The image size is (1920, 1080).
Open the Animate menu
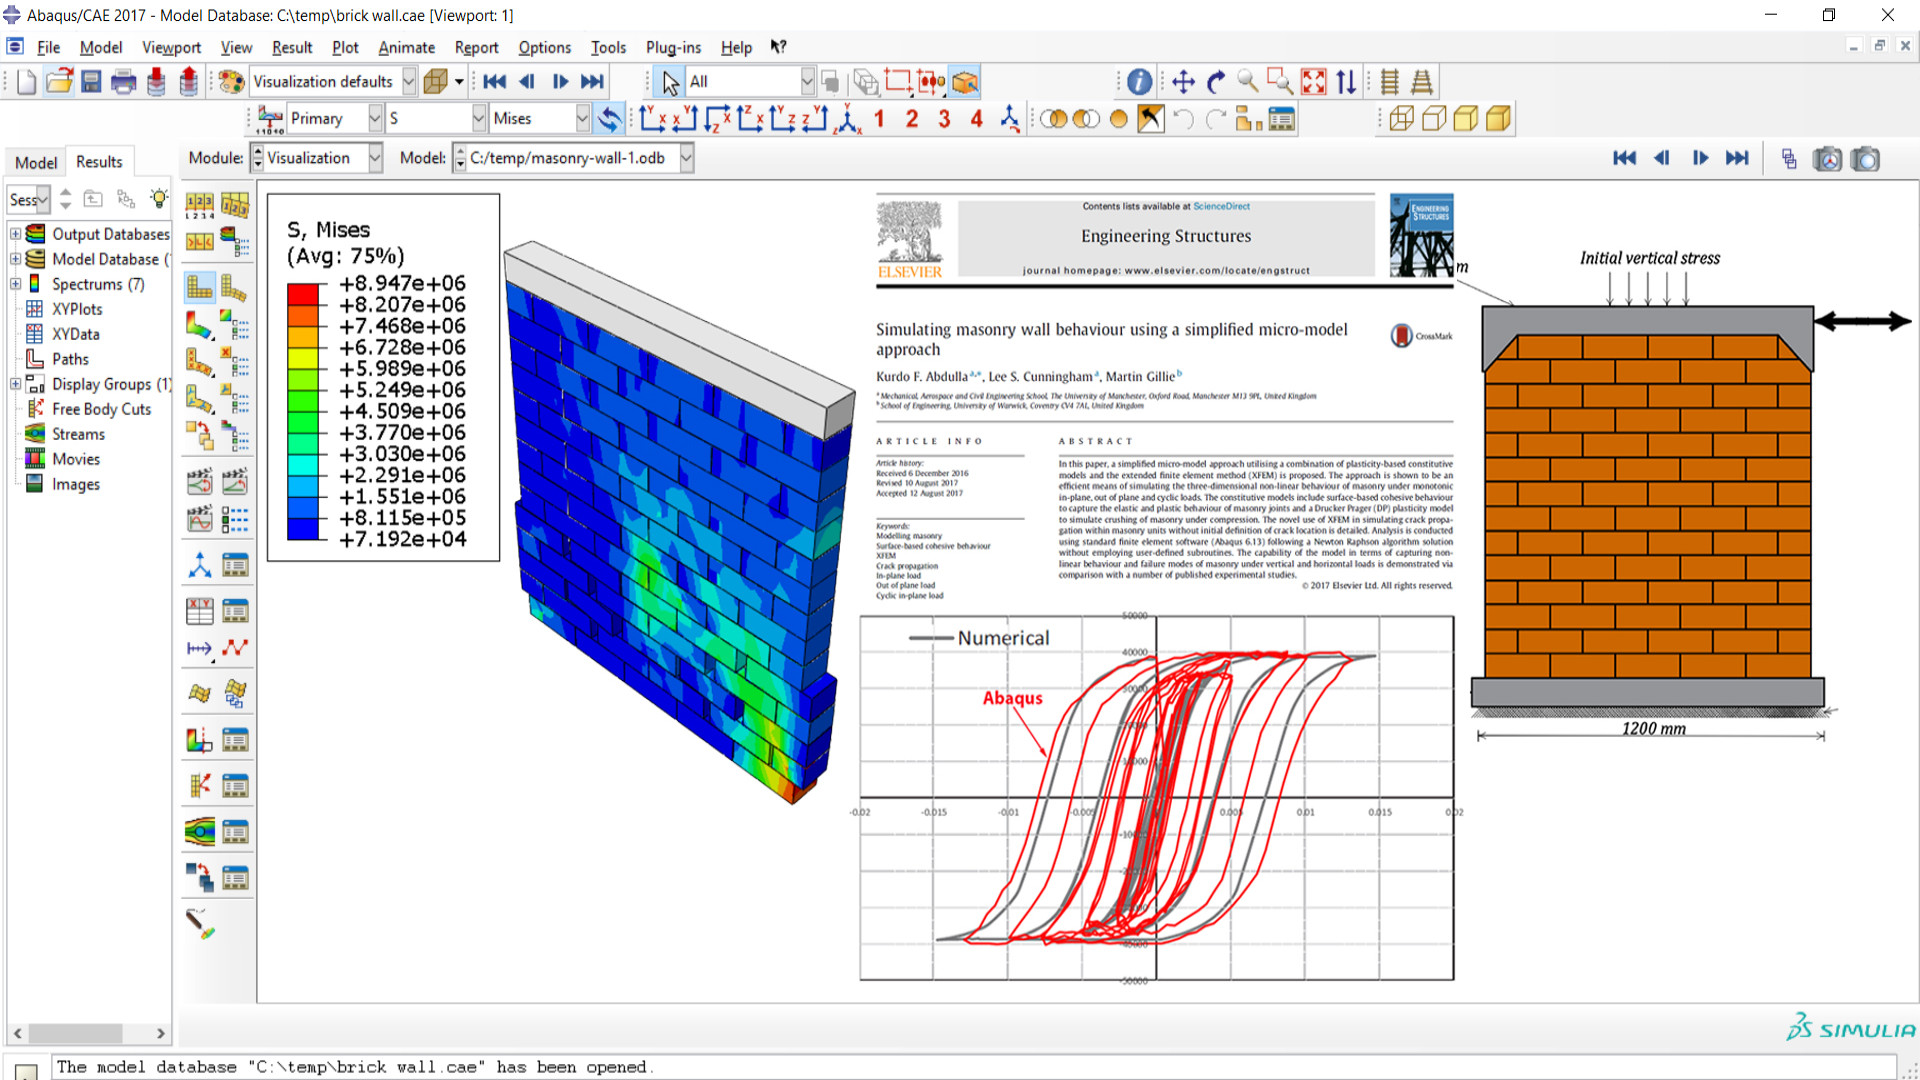pyautogui.click(x=406, y=47)
